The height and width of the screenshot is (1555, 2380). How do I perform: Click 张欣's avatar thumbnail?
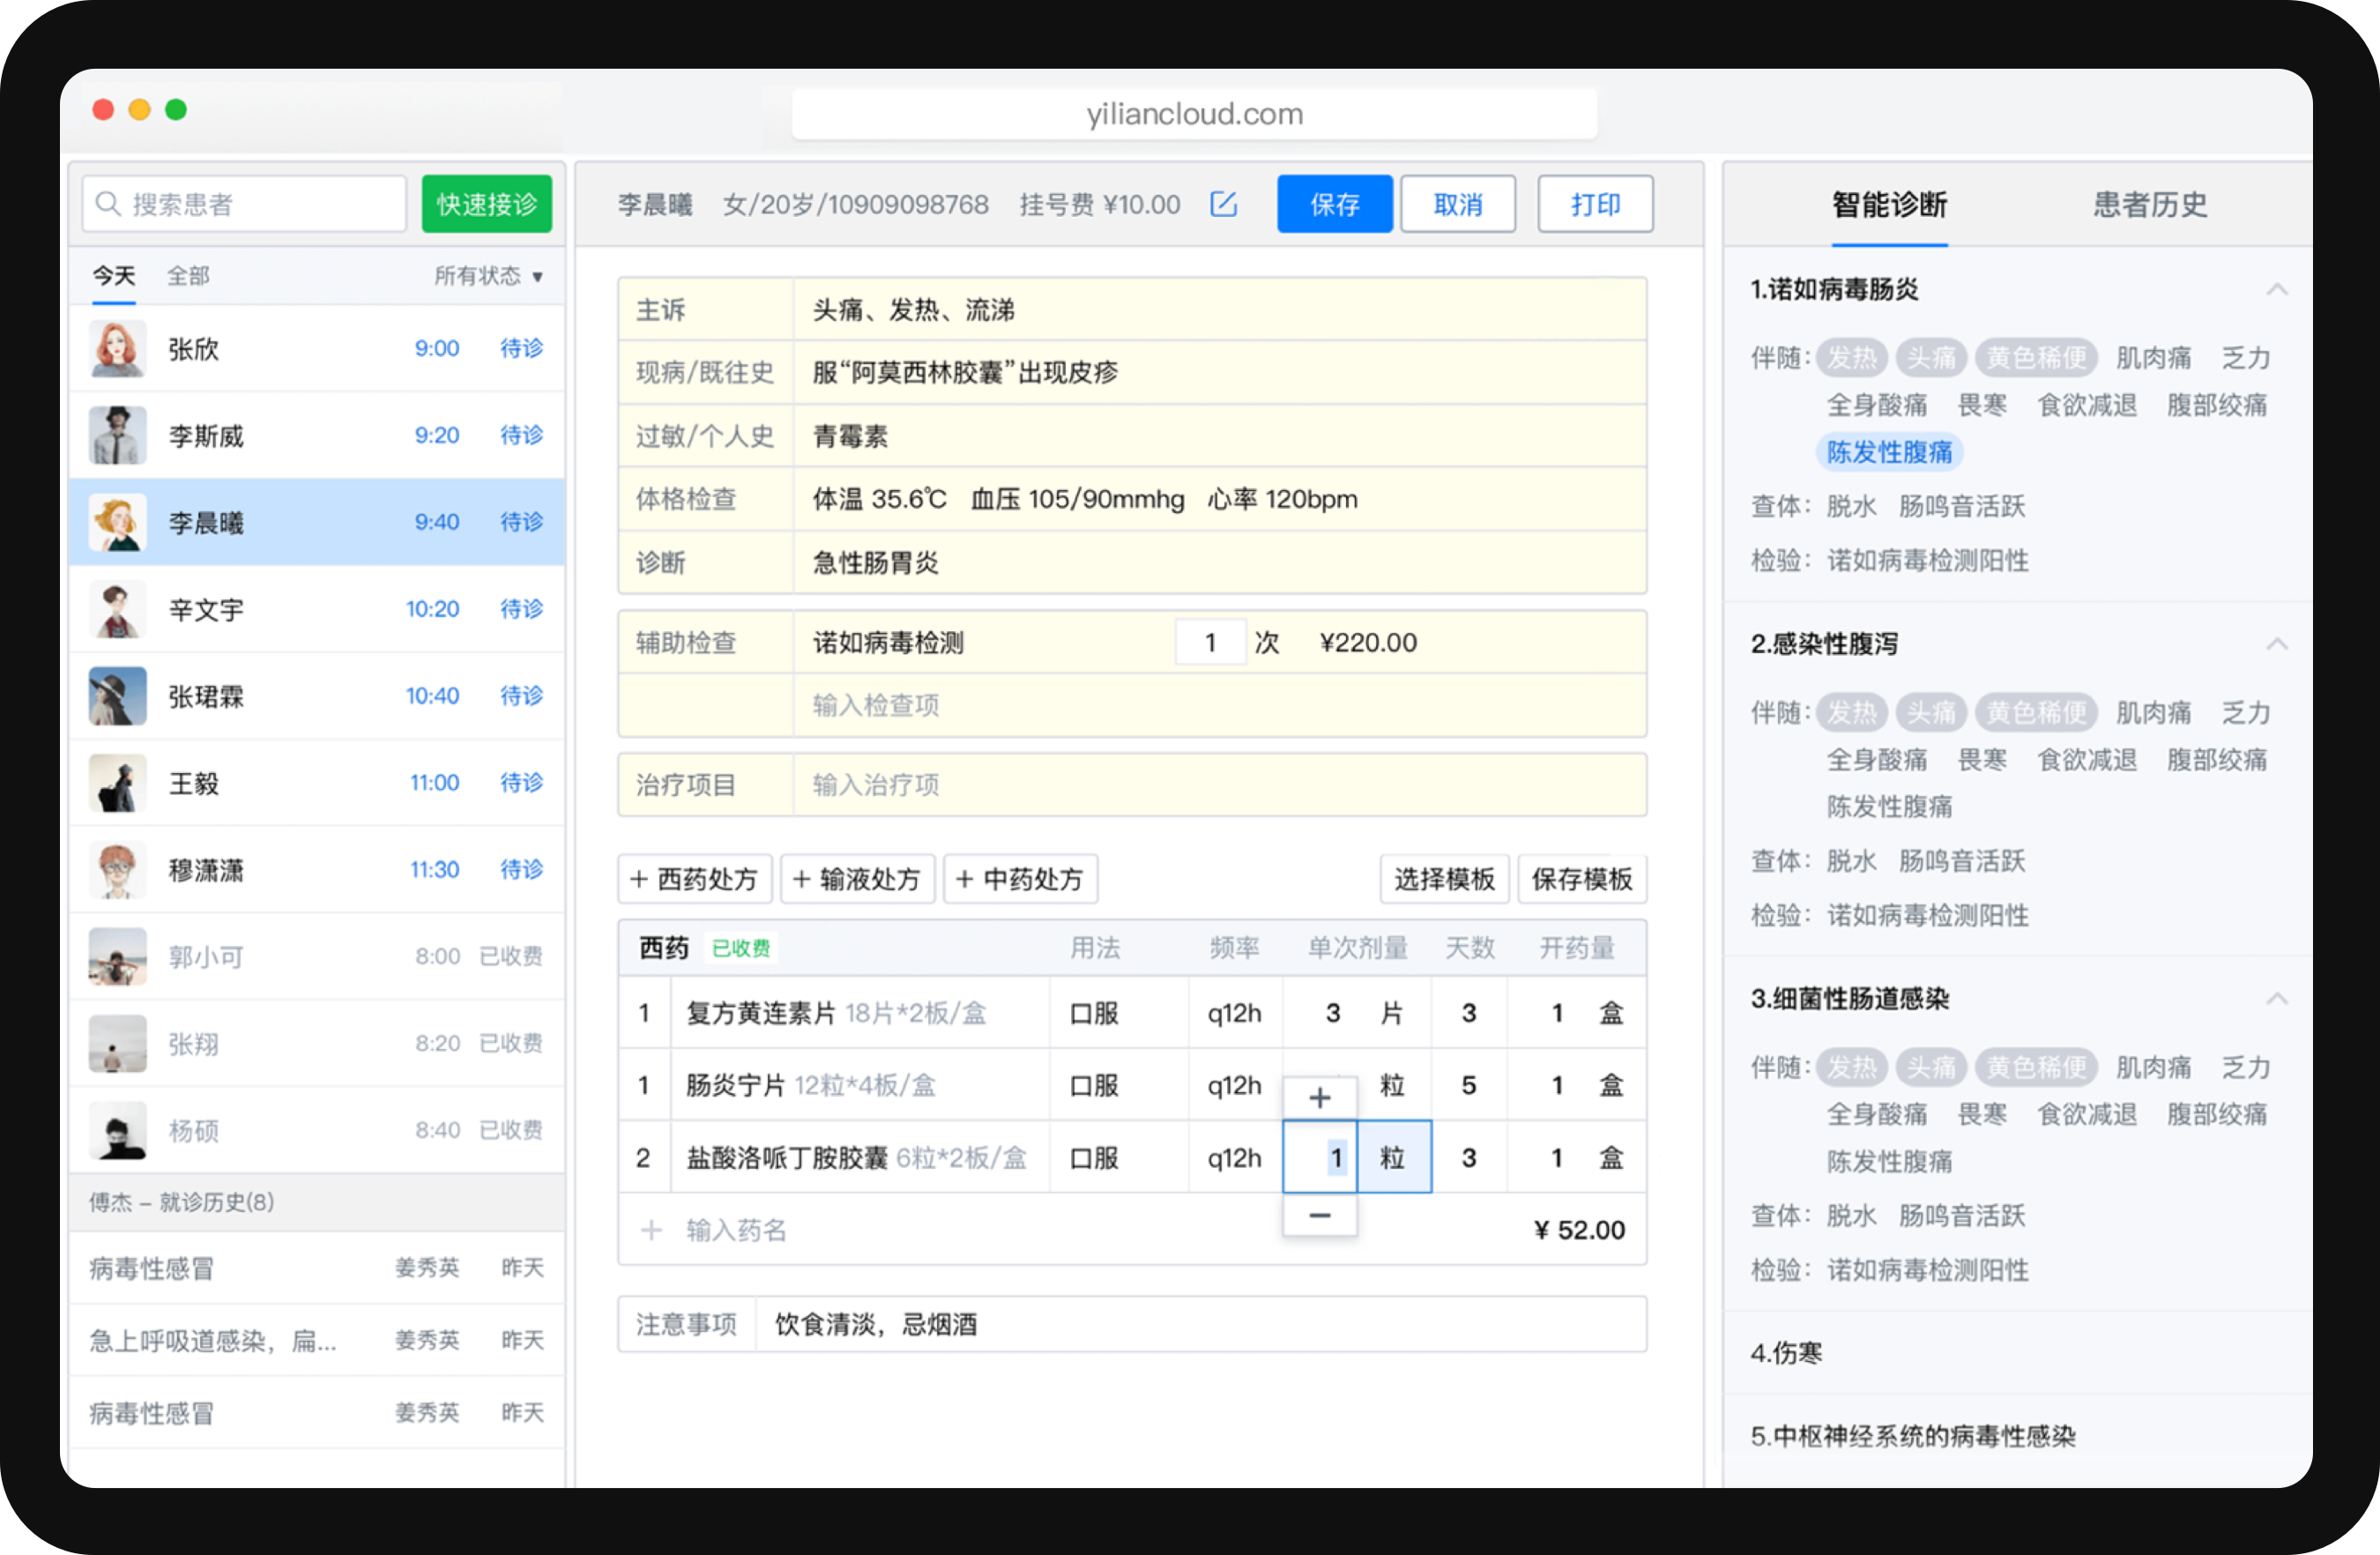click(x=117, y=348)
